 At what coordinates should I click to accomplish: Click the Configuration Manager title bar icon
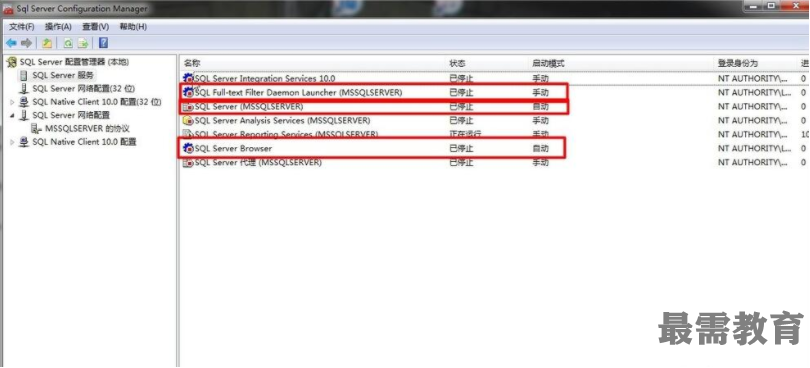pyautogui.click(x=8, y=9)
